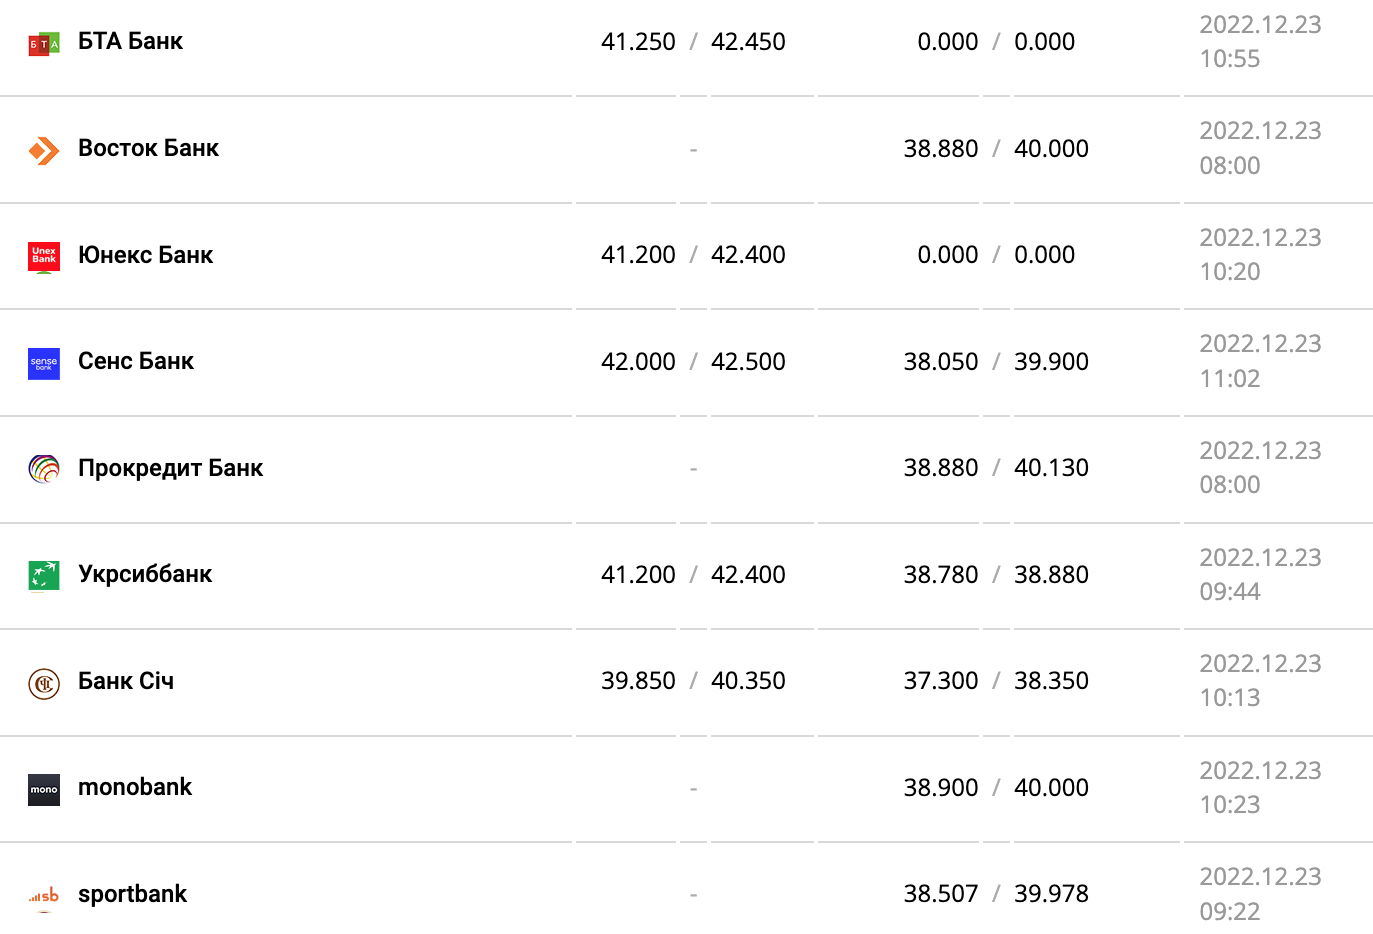Select the monobank name link

pos(135,787)
